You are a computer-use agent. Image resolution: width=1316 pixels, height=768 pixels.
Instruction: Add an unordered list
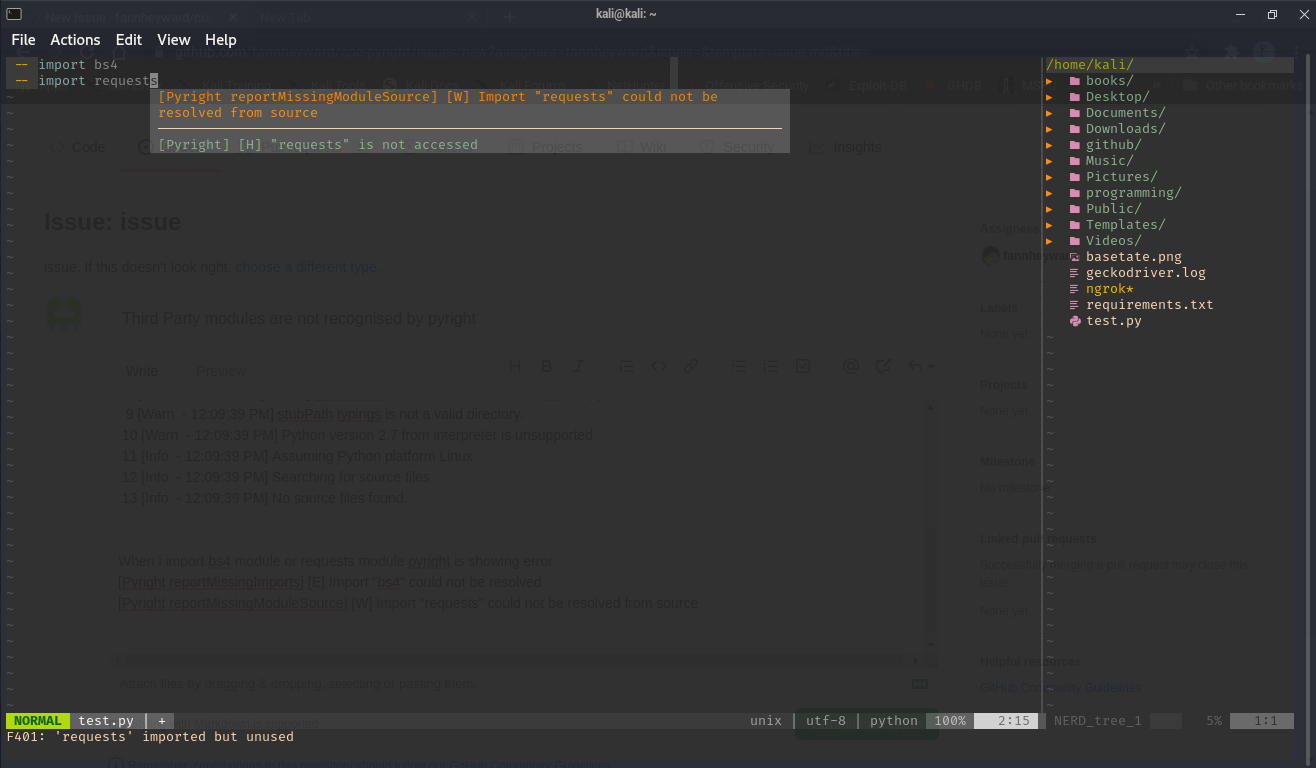pyautogui.click(x=739, y=366)
